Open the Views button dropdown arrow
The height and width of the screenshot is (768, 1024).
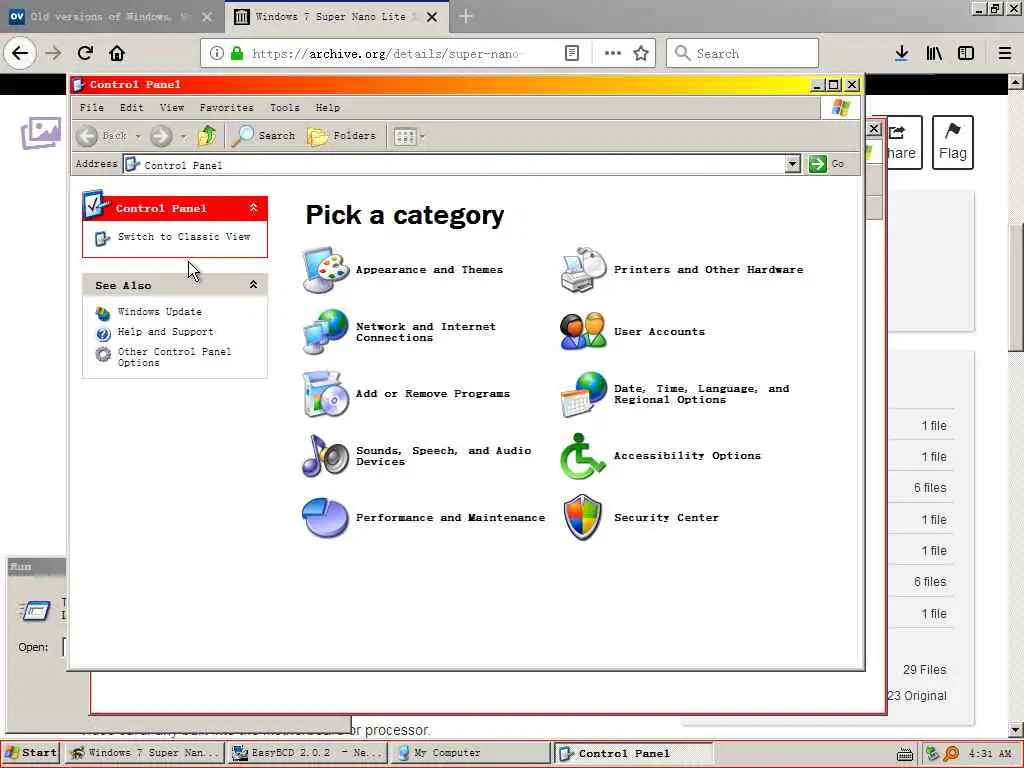point(423,136)
